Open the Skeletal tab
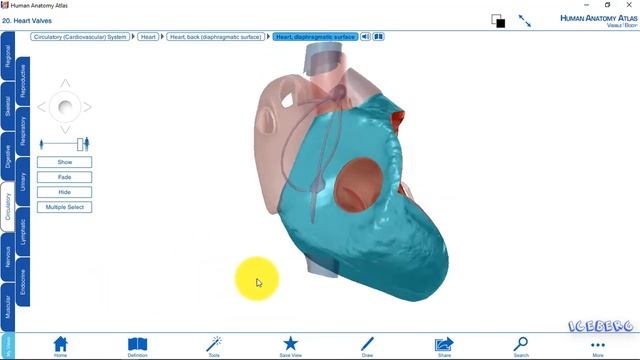The width and height of the screenshot is (640, 360). [x=8, y=107]
